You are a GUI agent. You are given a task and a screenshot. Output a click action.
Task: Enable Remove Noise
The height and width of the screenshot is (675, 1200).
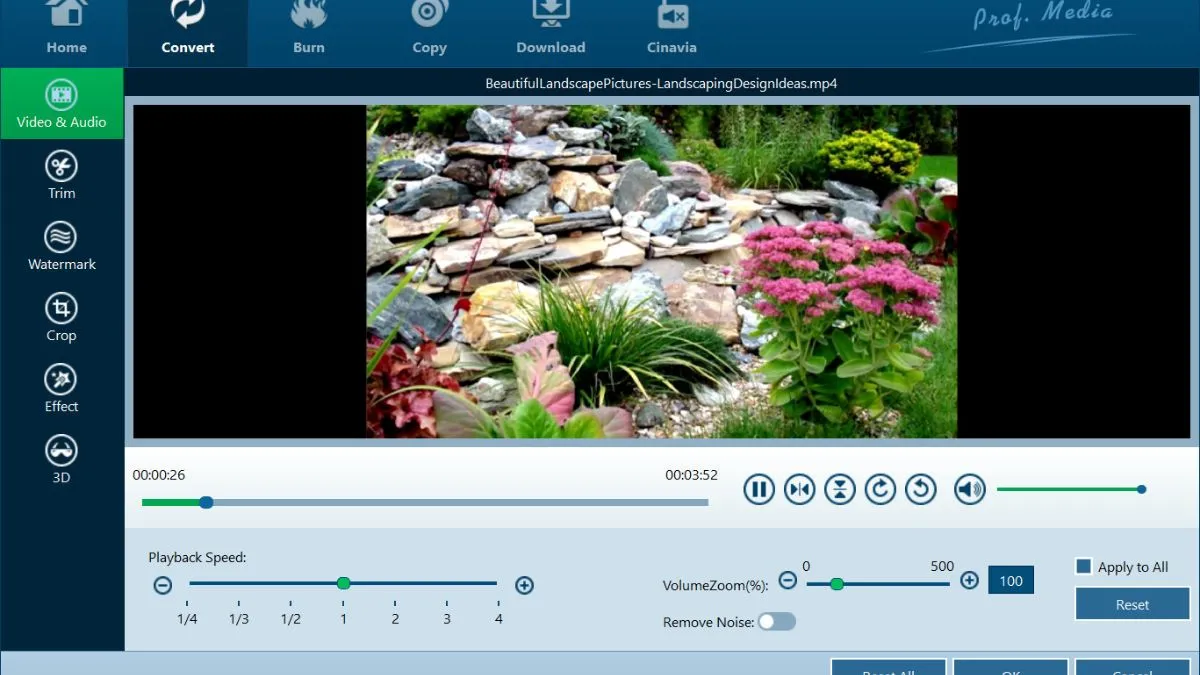pyautogui.click(x=779, y=621)
